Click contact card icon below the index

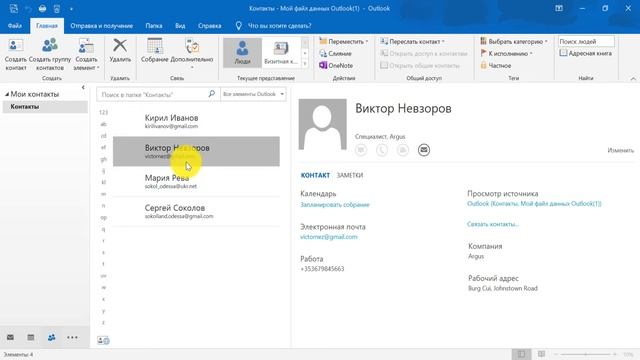[x=103, y=340]
